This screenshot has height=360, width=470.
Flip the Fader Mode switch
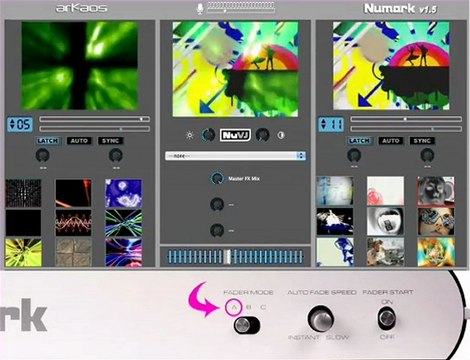pyautogui.click(x=246, y=325)
